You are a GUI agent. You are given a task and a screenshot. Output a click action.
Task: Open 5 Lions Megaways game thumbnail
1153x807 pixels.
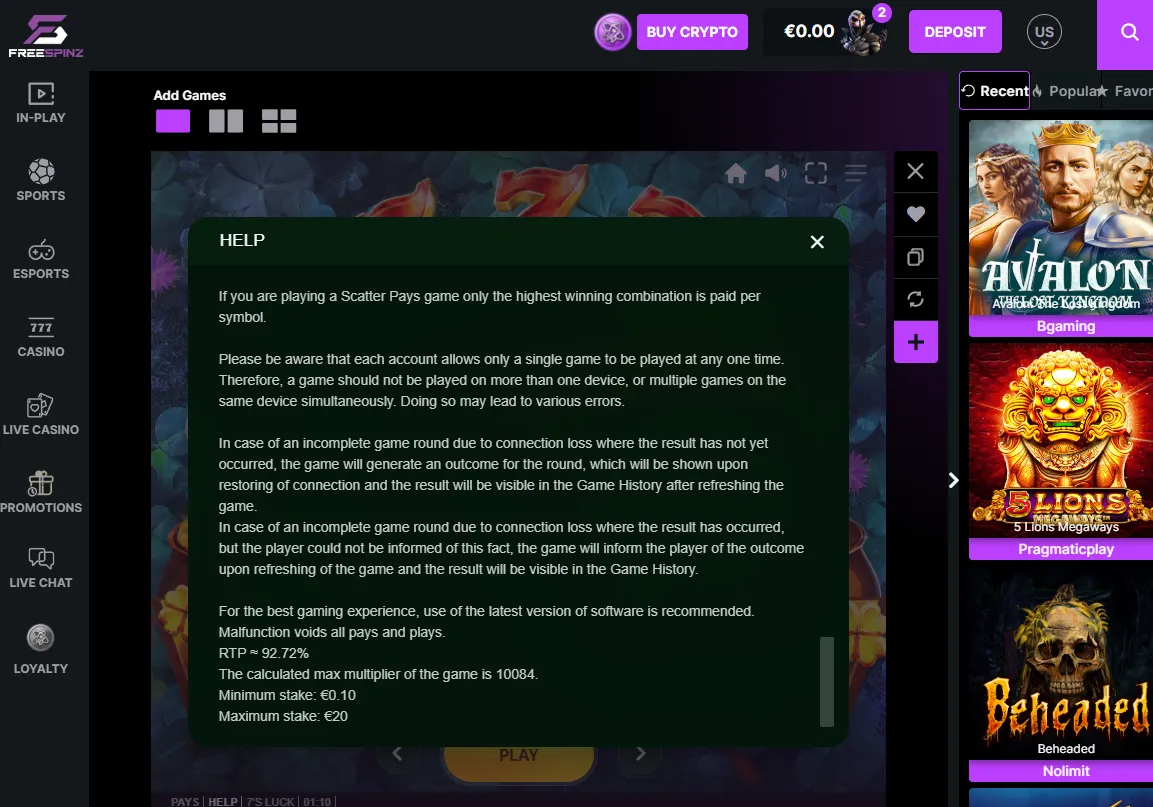point(1061,441)
